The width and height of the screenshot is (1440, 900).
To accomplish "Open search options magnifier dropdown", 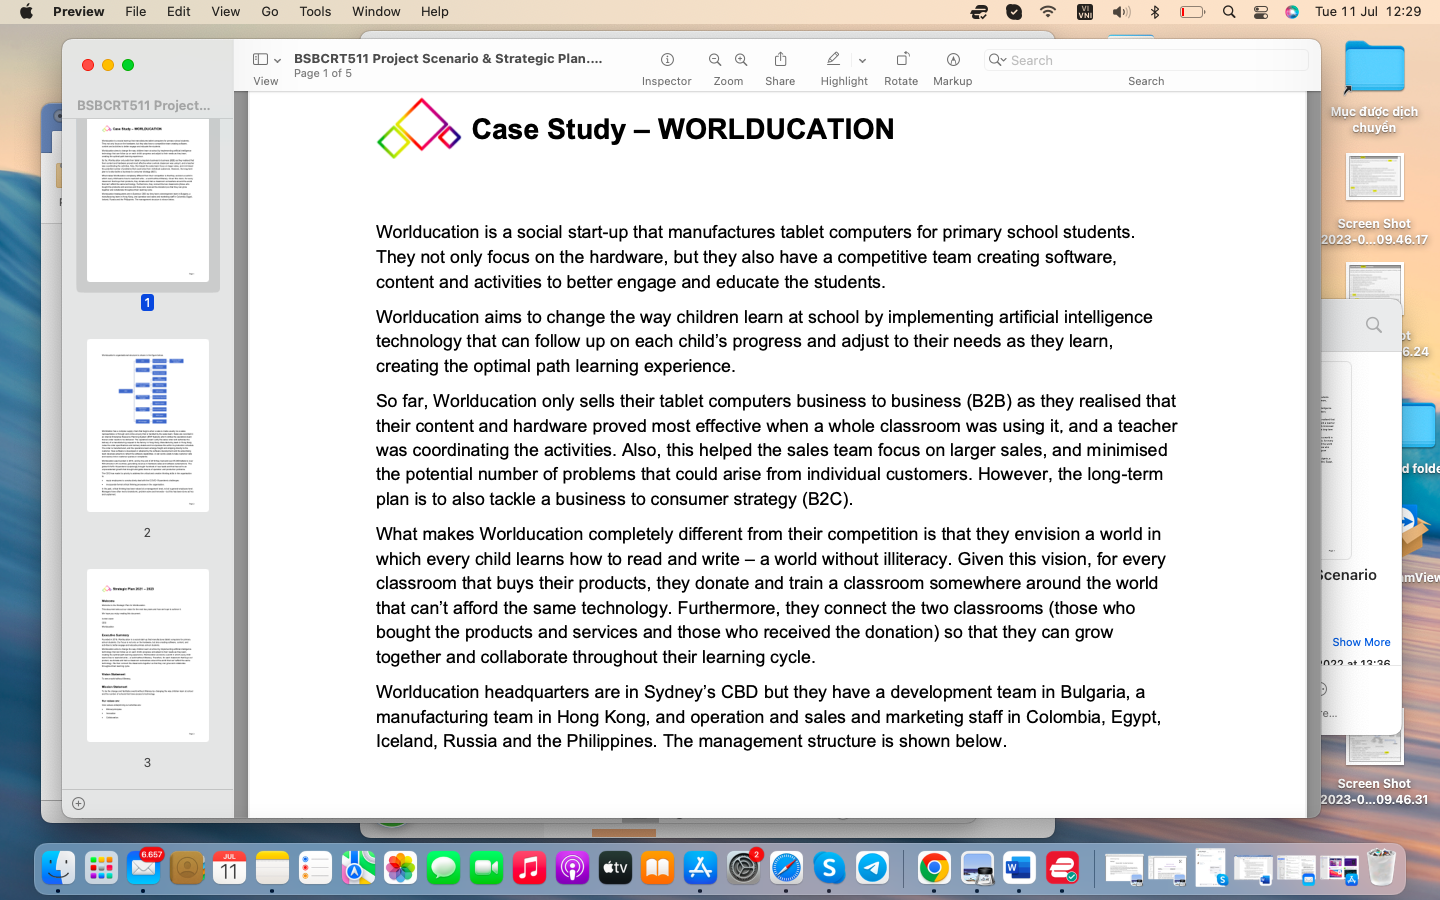I will (x=997, y=60).
